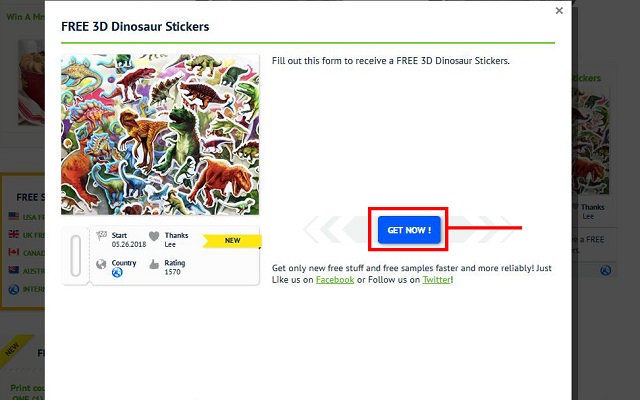640x400 pixels.
Task: Click the yellow NEW ribbon badge
Action: click(x=232, y=241)
